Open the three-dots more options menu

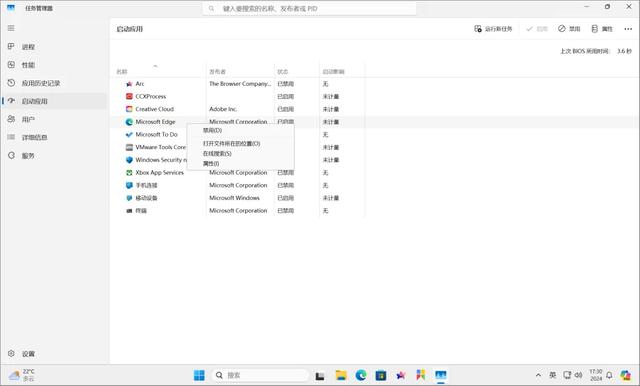(628, 29)
